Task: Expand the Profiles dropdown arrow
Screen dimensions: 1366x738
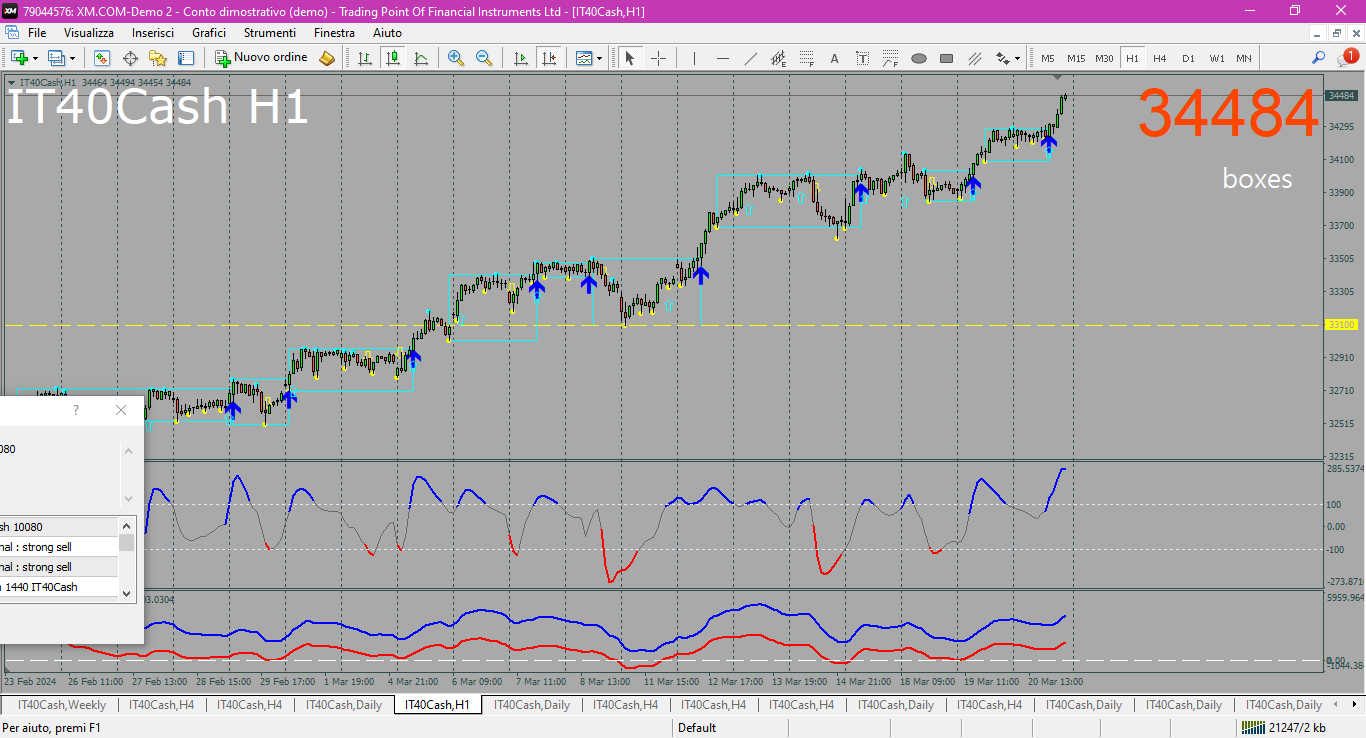Action: [x=72, y=58]
